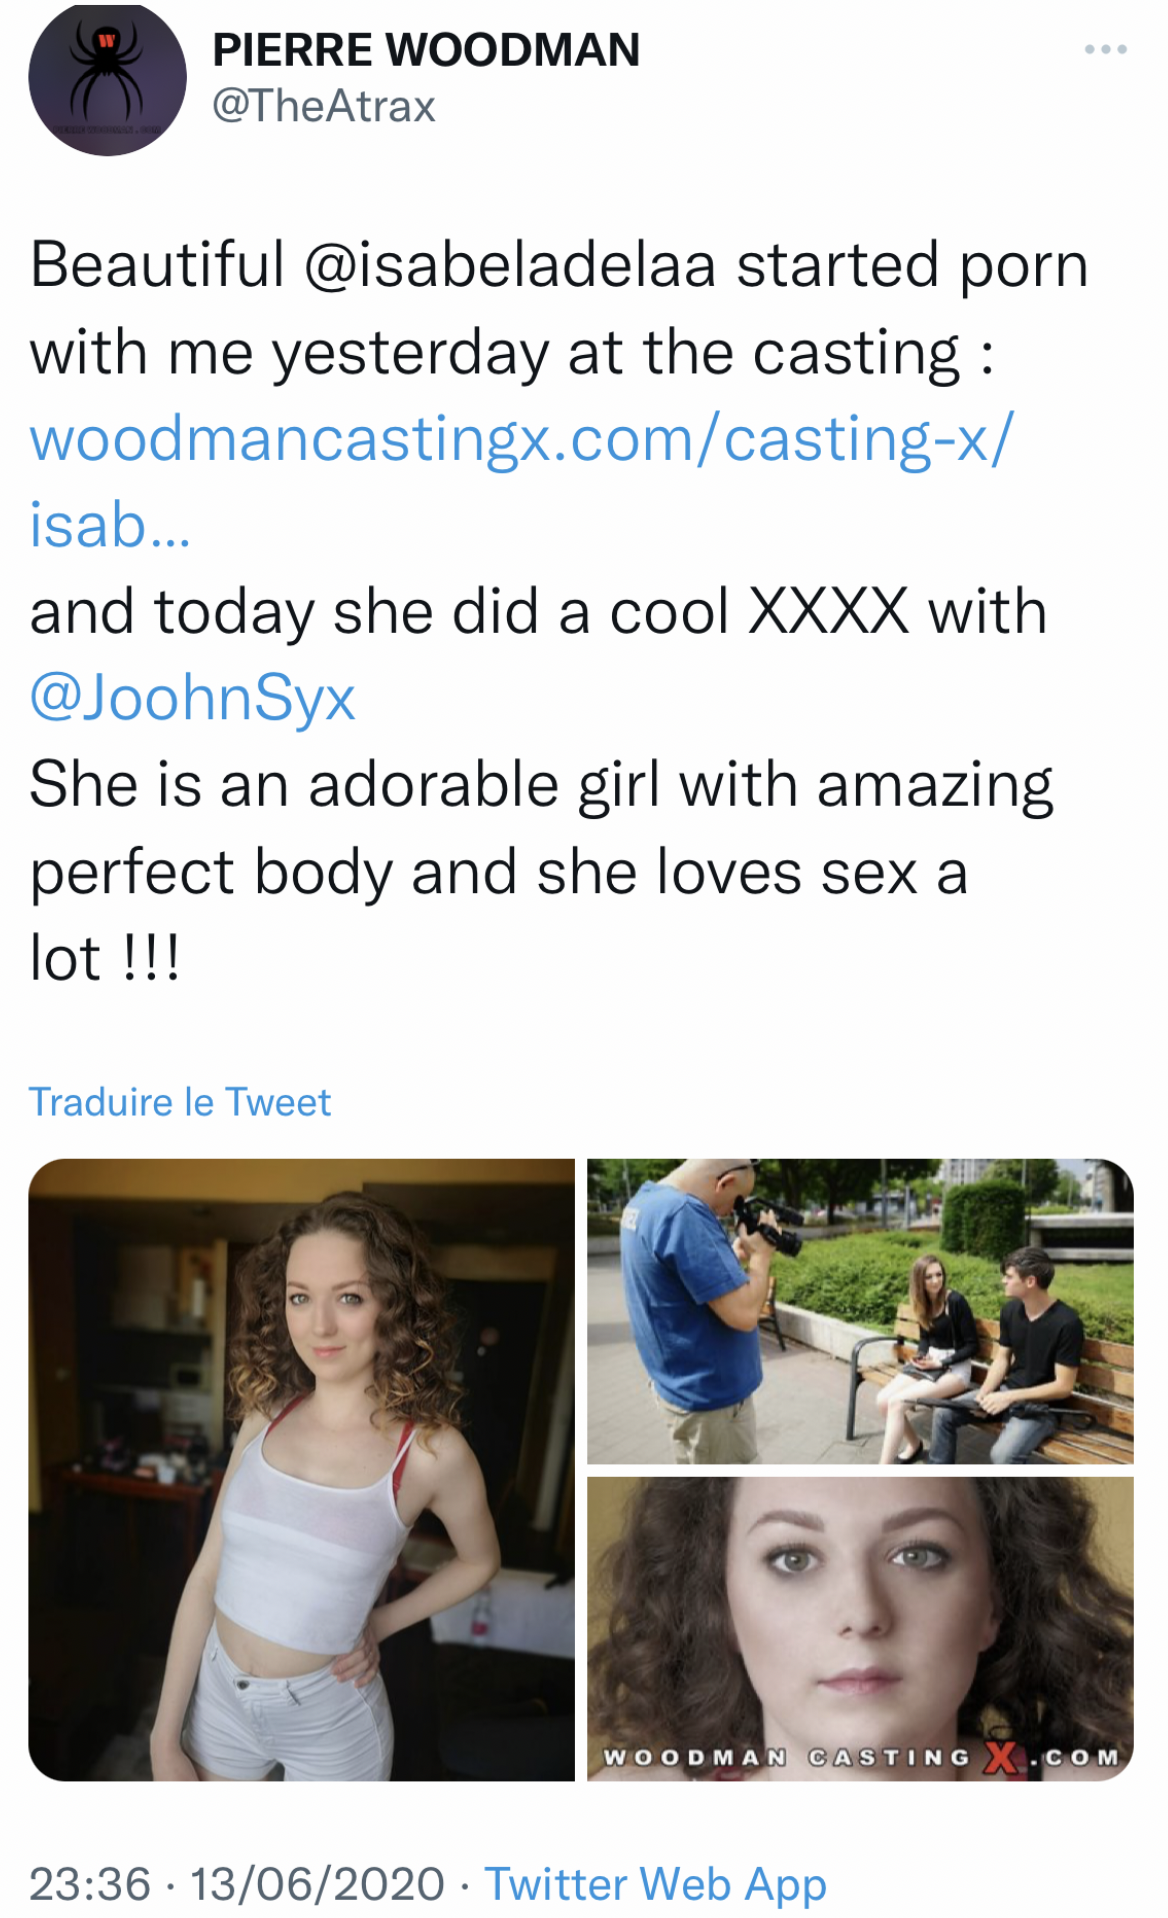Open the @JoohnSyx mention

[x=193, y=698]
